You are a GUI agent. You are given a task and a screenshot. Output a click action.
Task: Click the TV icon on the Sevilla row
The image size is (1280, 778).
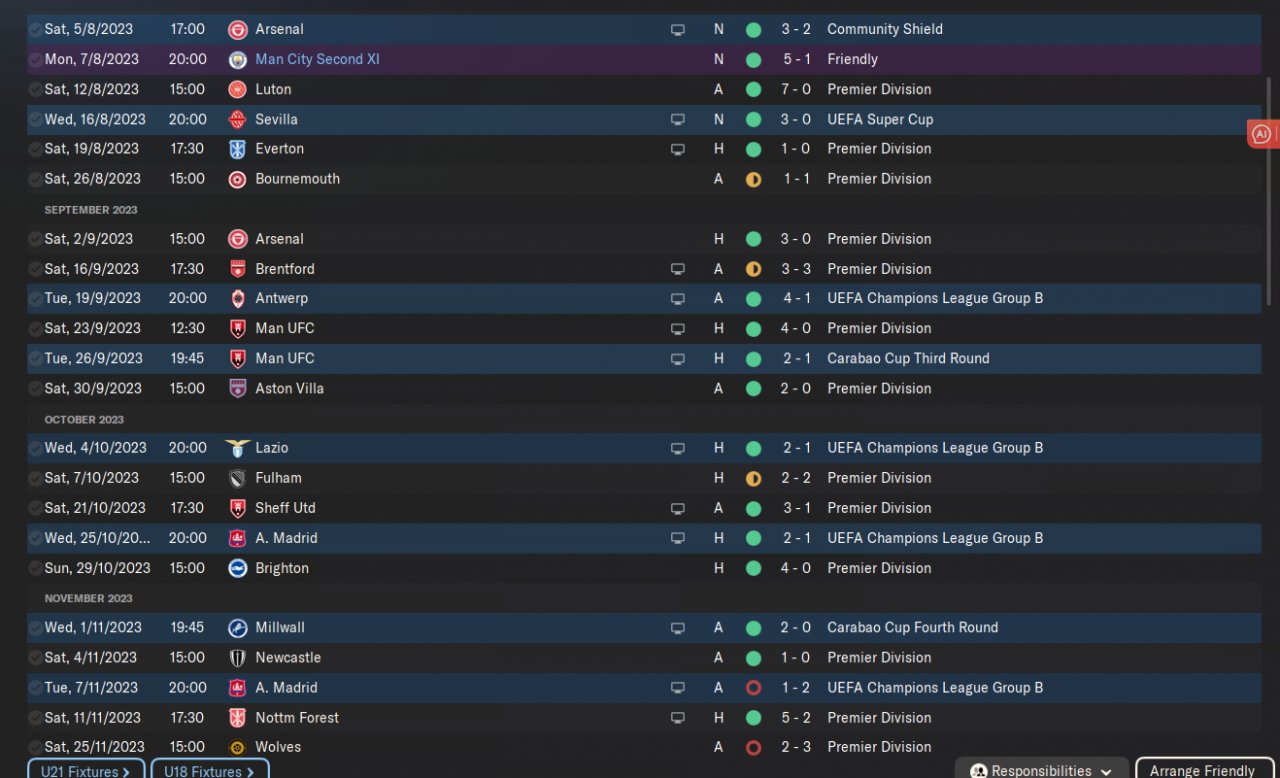coord(677,119)
